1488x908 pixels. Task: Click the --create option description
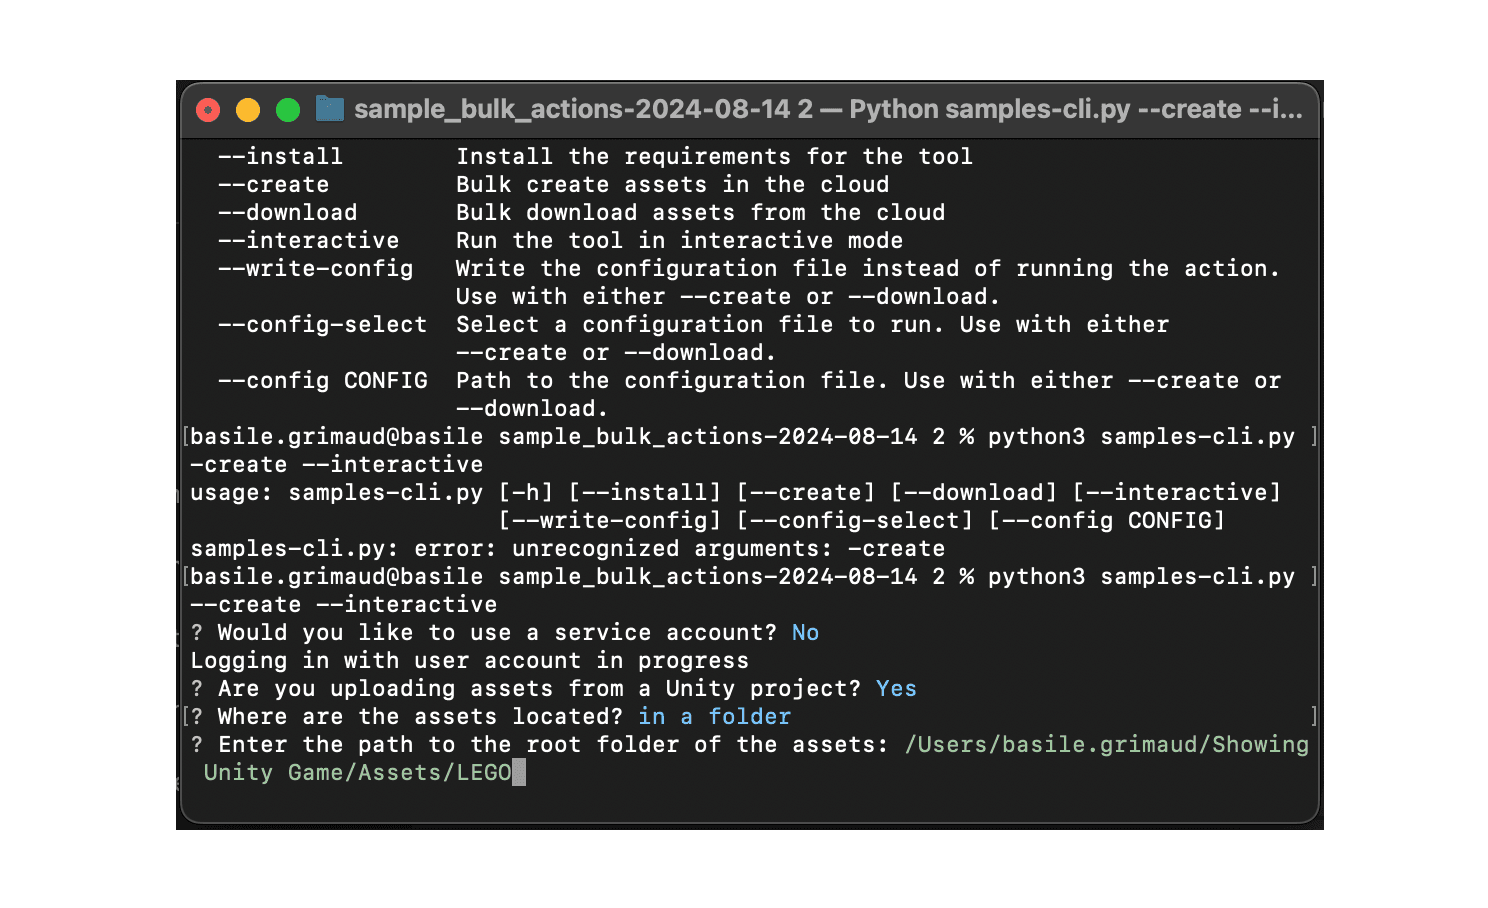(x=671, y=184)
